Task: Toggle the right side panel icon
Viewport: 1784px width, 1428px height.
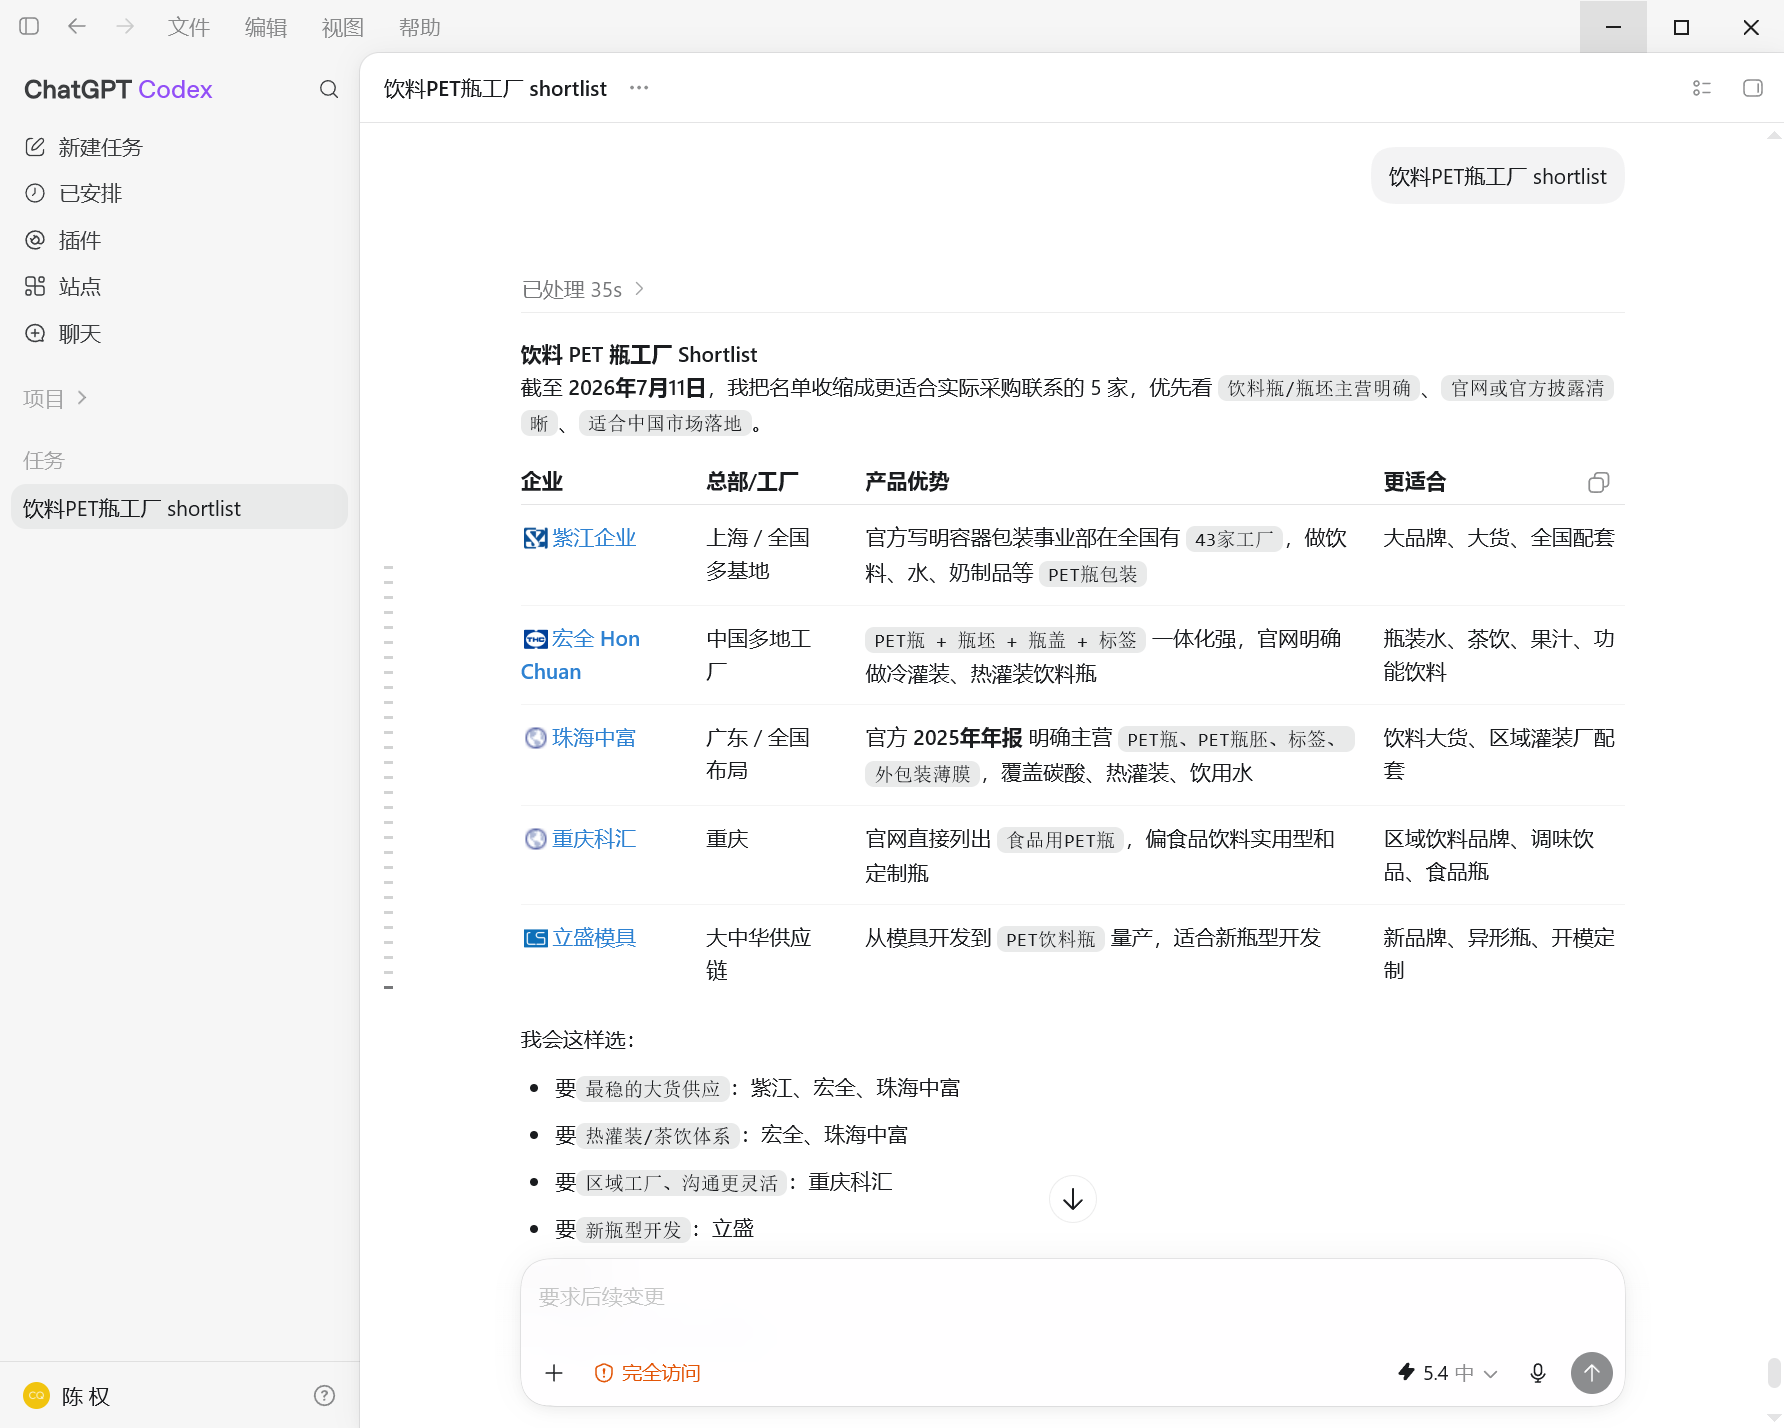Action: (1753, 88)
